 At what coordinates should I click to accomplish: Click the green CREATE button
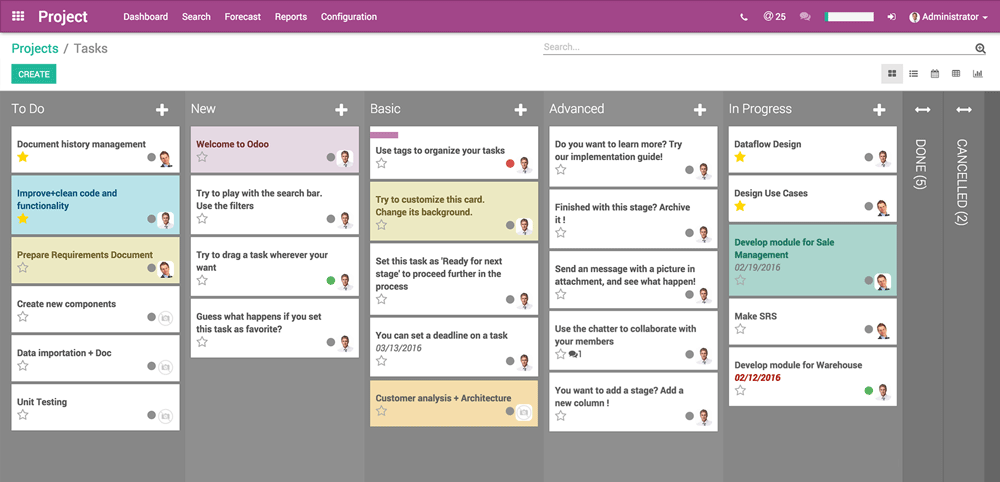pyautogui.click(x=34, y=74)
